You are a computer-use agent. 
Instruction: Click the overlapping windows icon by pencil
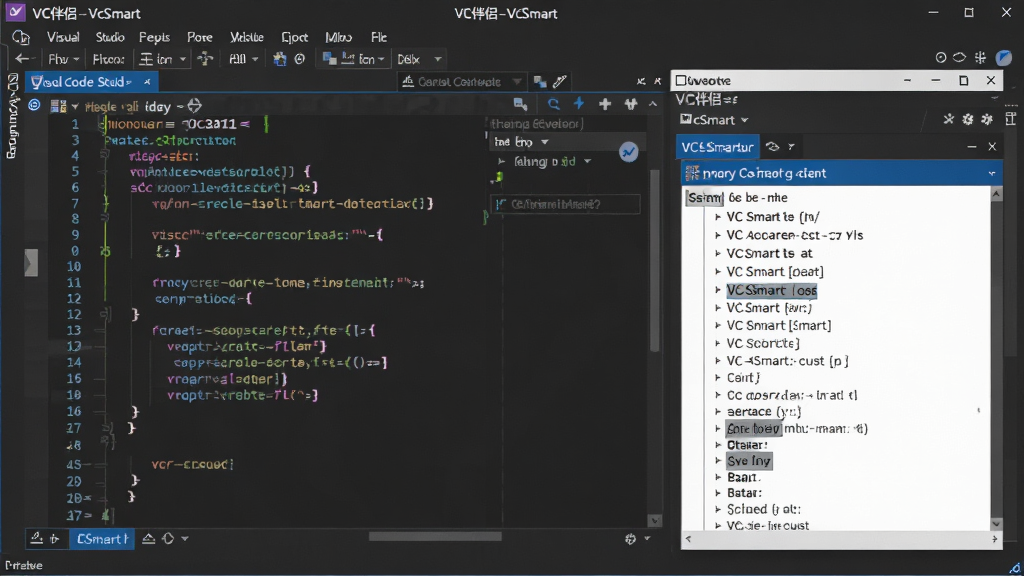point(539,82)
